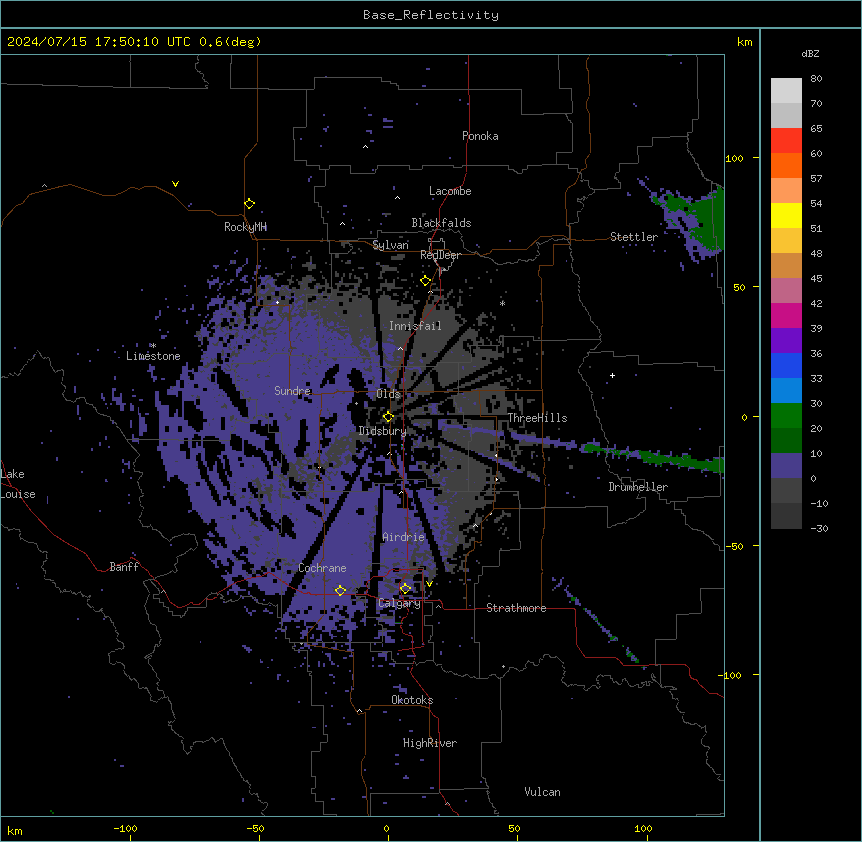Click the white caret marker southwest of Ponoka

coord(365,147)
